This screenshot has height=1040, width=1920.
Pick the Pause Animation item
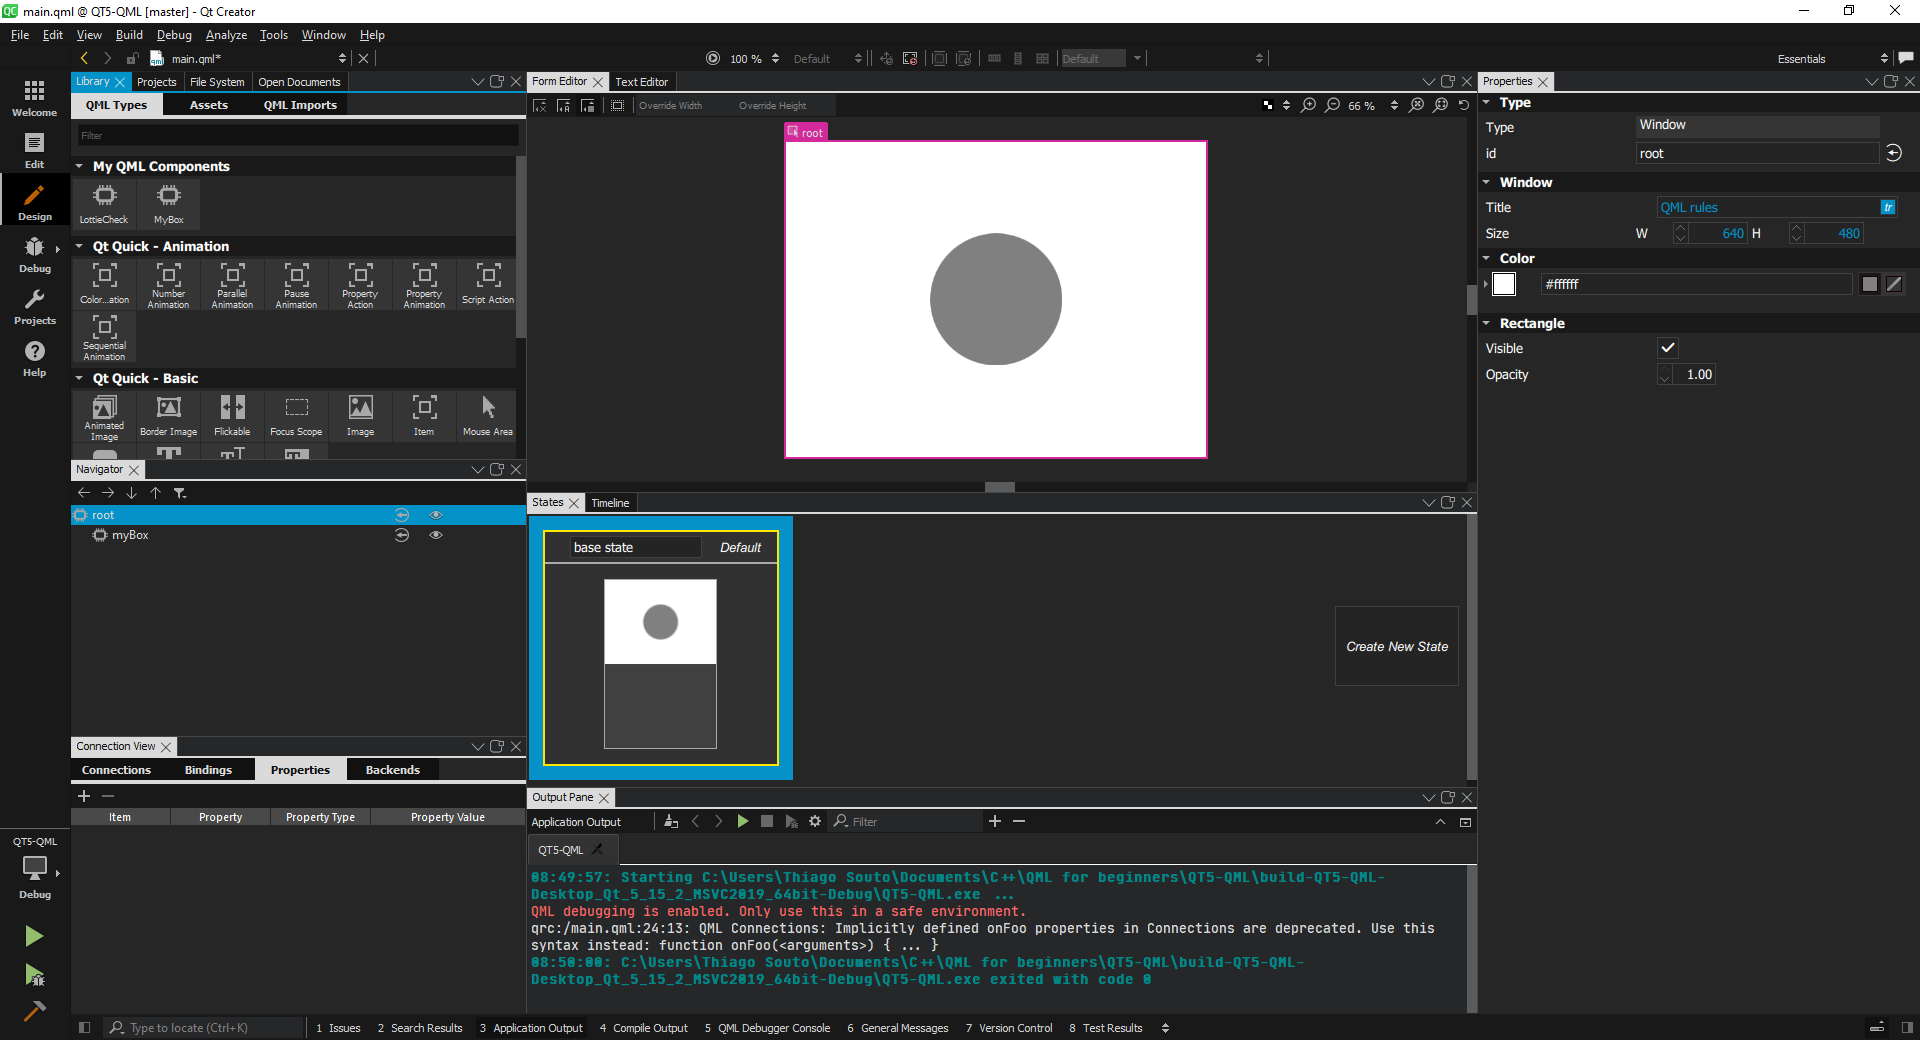(296, 285)
